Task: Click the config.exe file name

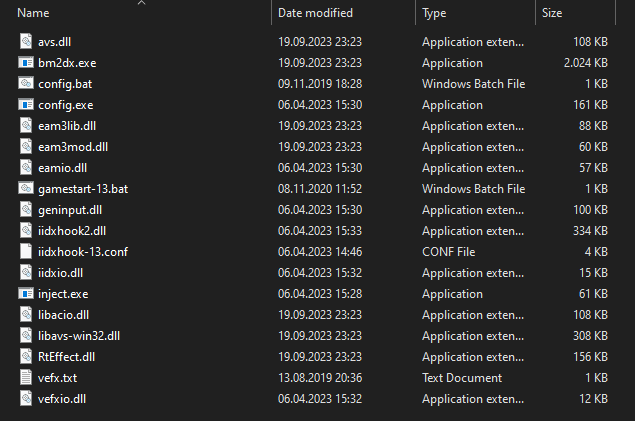Action: (x=66, y=105)
